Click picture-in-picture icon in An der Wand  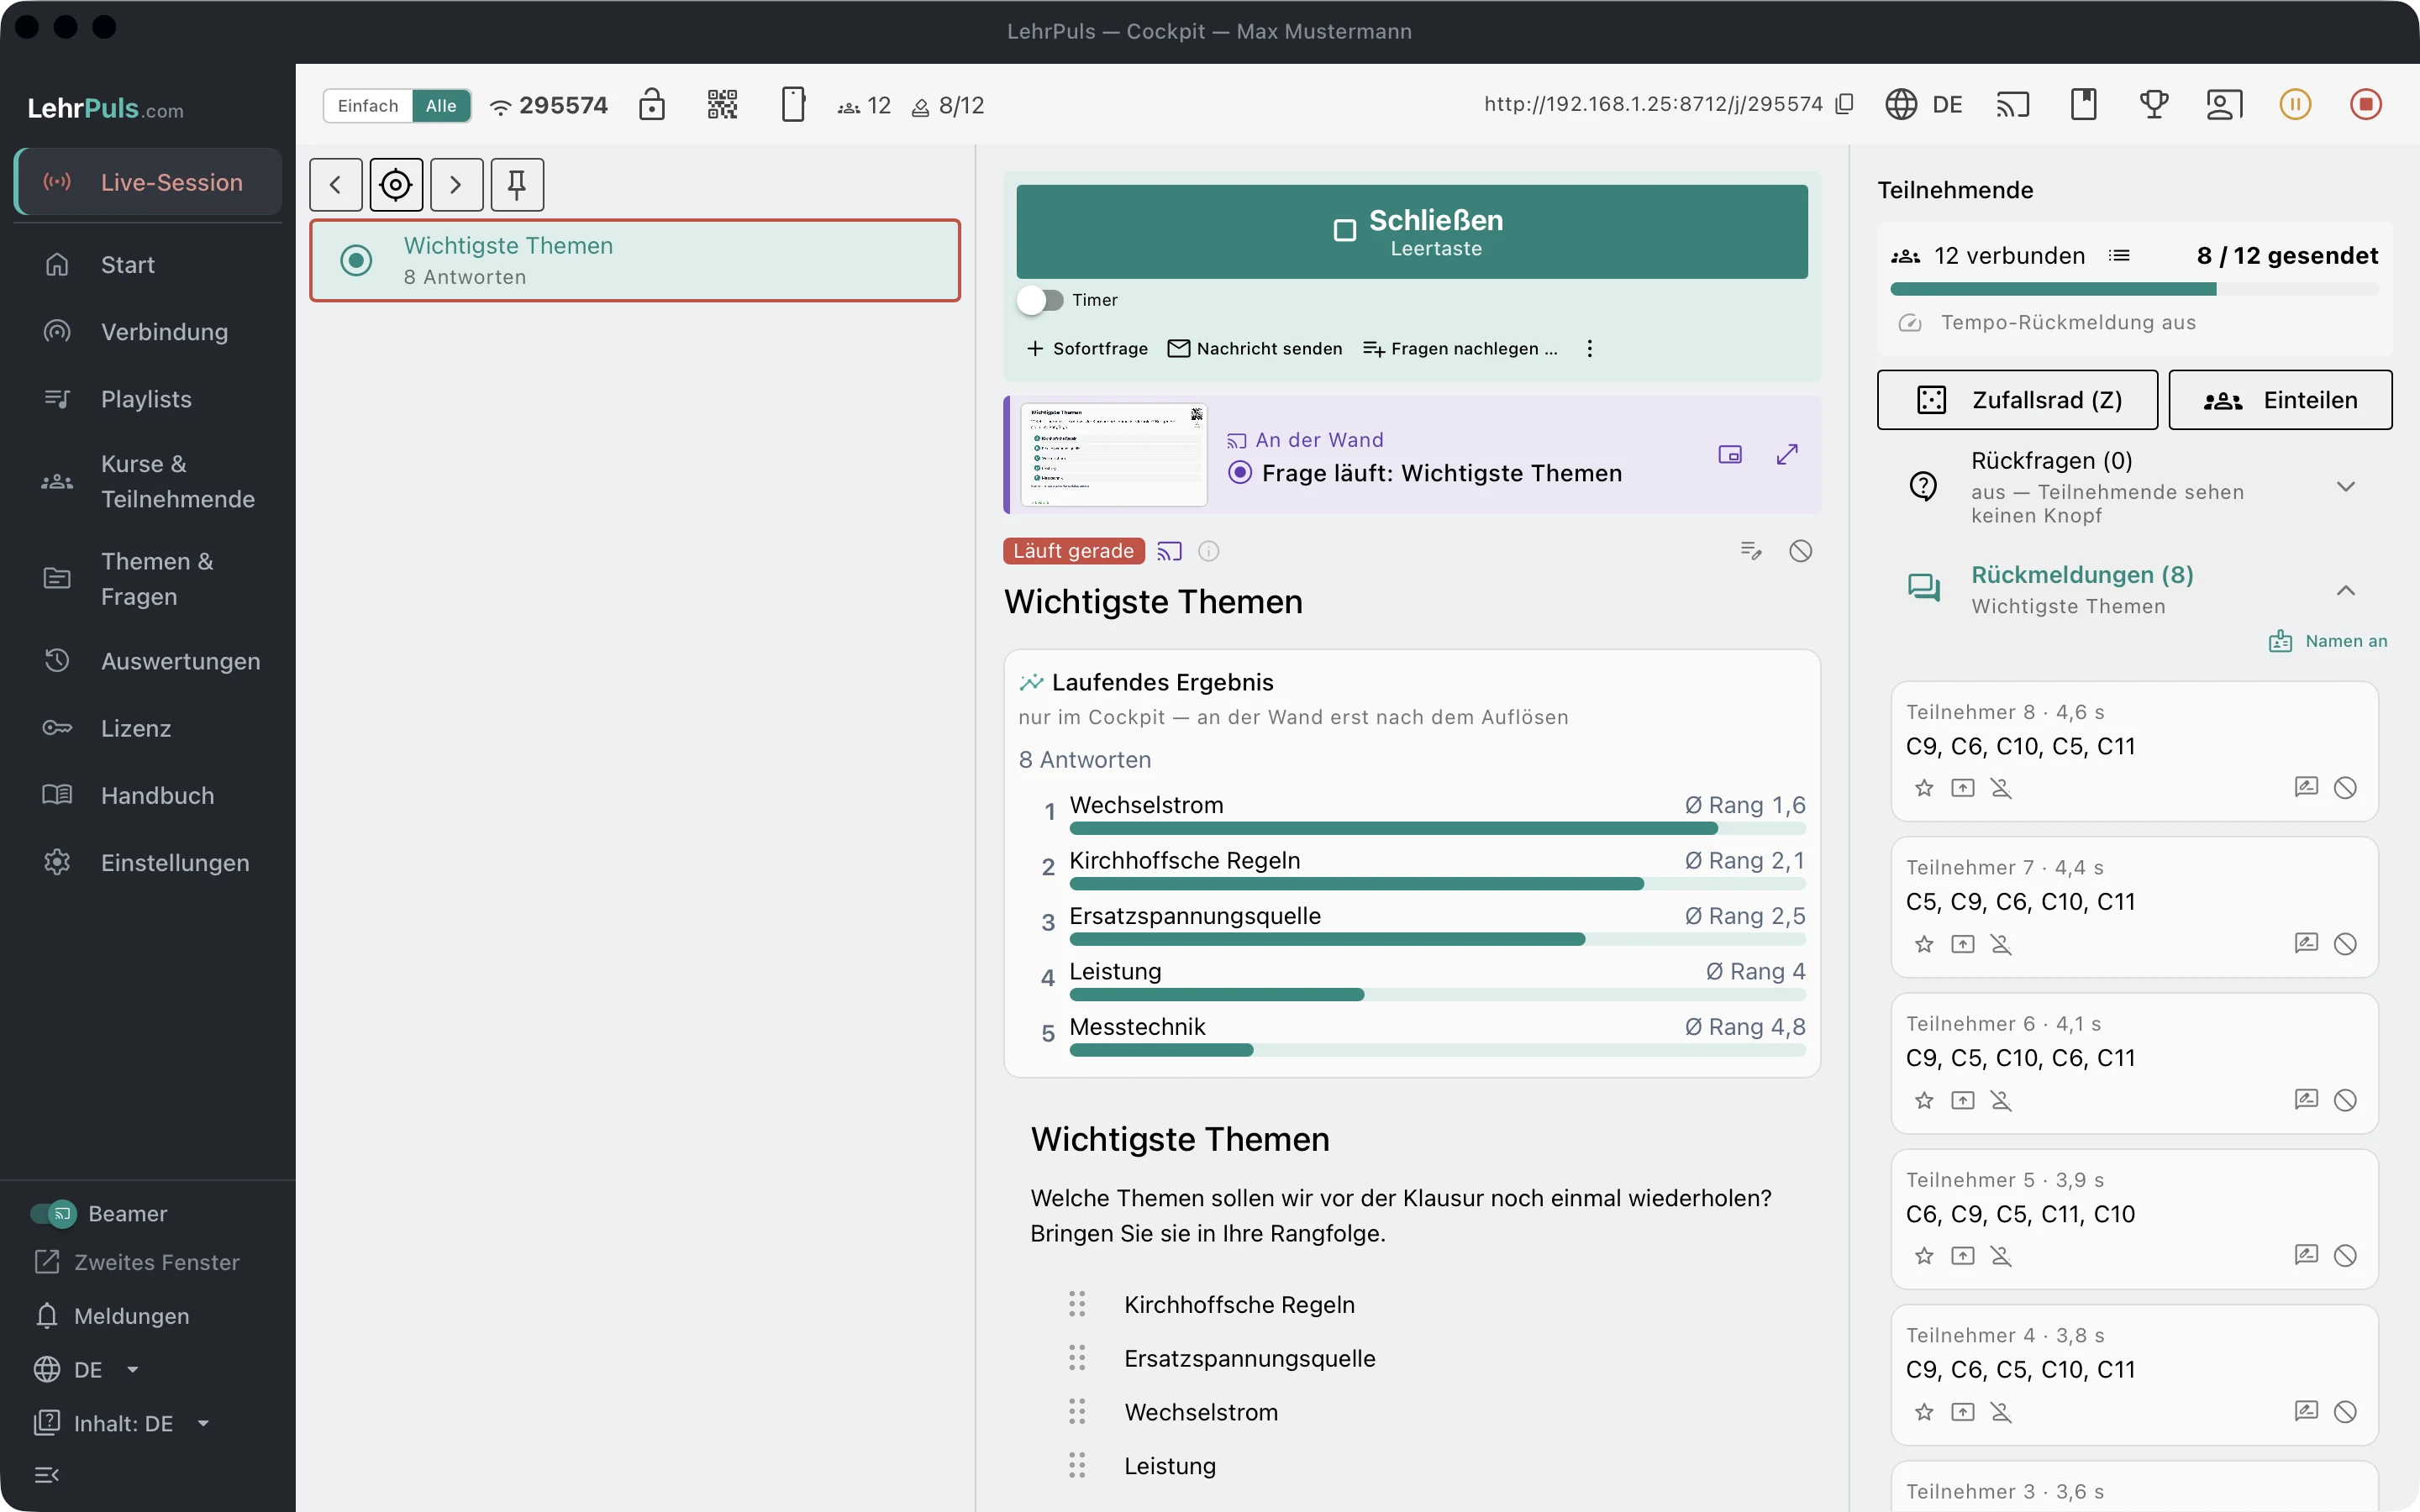[x=1730, y=455]
